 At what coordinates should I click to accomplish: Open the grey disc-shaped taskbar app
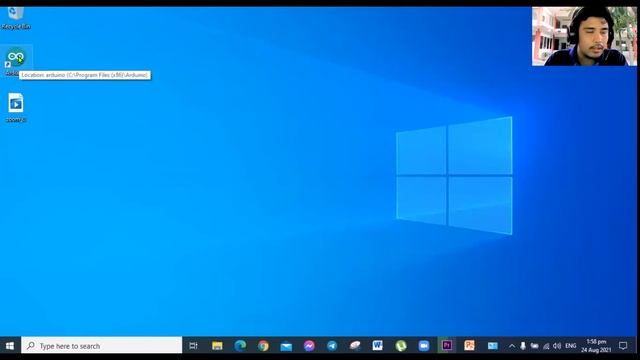(x=355, y=346)
